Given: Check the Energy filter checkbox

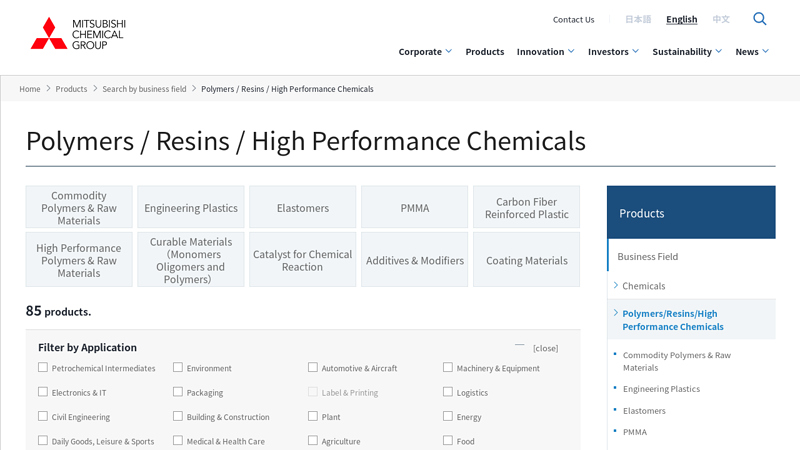Looking at the screenshot, I should pyautogui.click(x=448, y=416).
